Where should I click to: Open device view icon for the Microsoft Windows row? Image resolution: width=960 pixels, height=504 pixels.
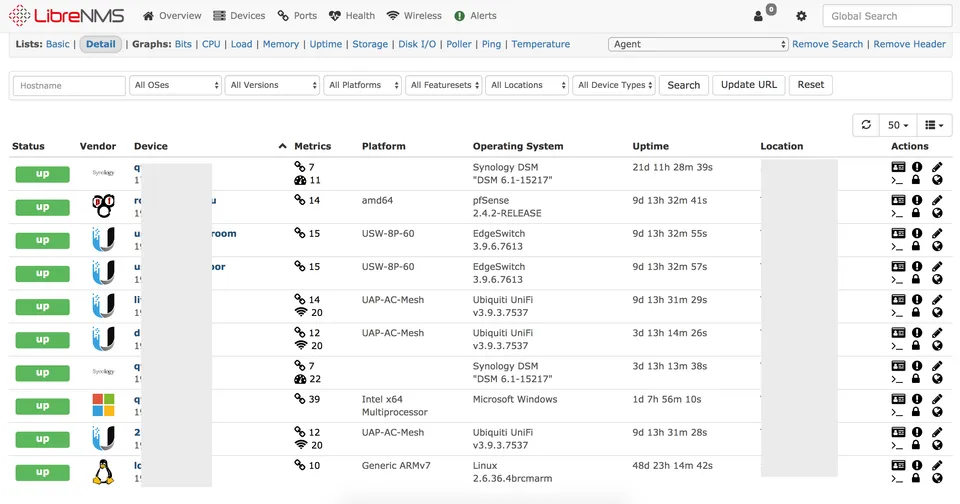(898, 398)
